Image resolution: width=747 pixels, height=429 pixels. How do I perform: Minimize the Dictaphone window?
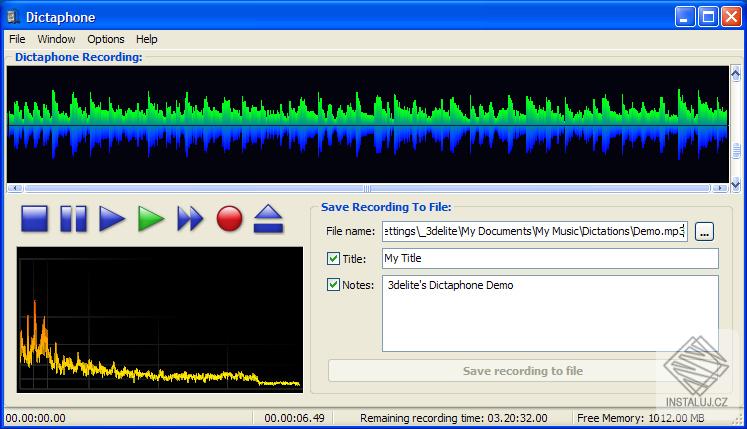click(x=685, y=17)
